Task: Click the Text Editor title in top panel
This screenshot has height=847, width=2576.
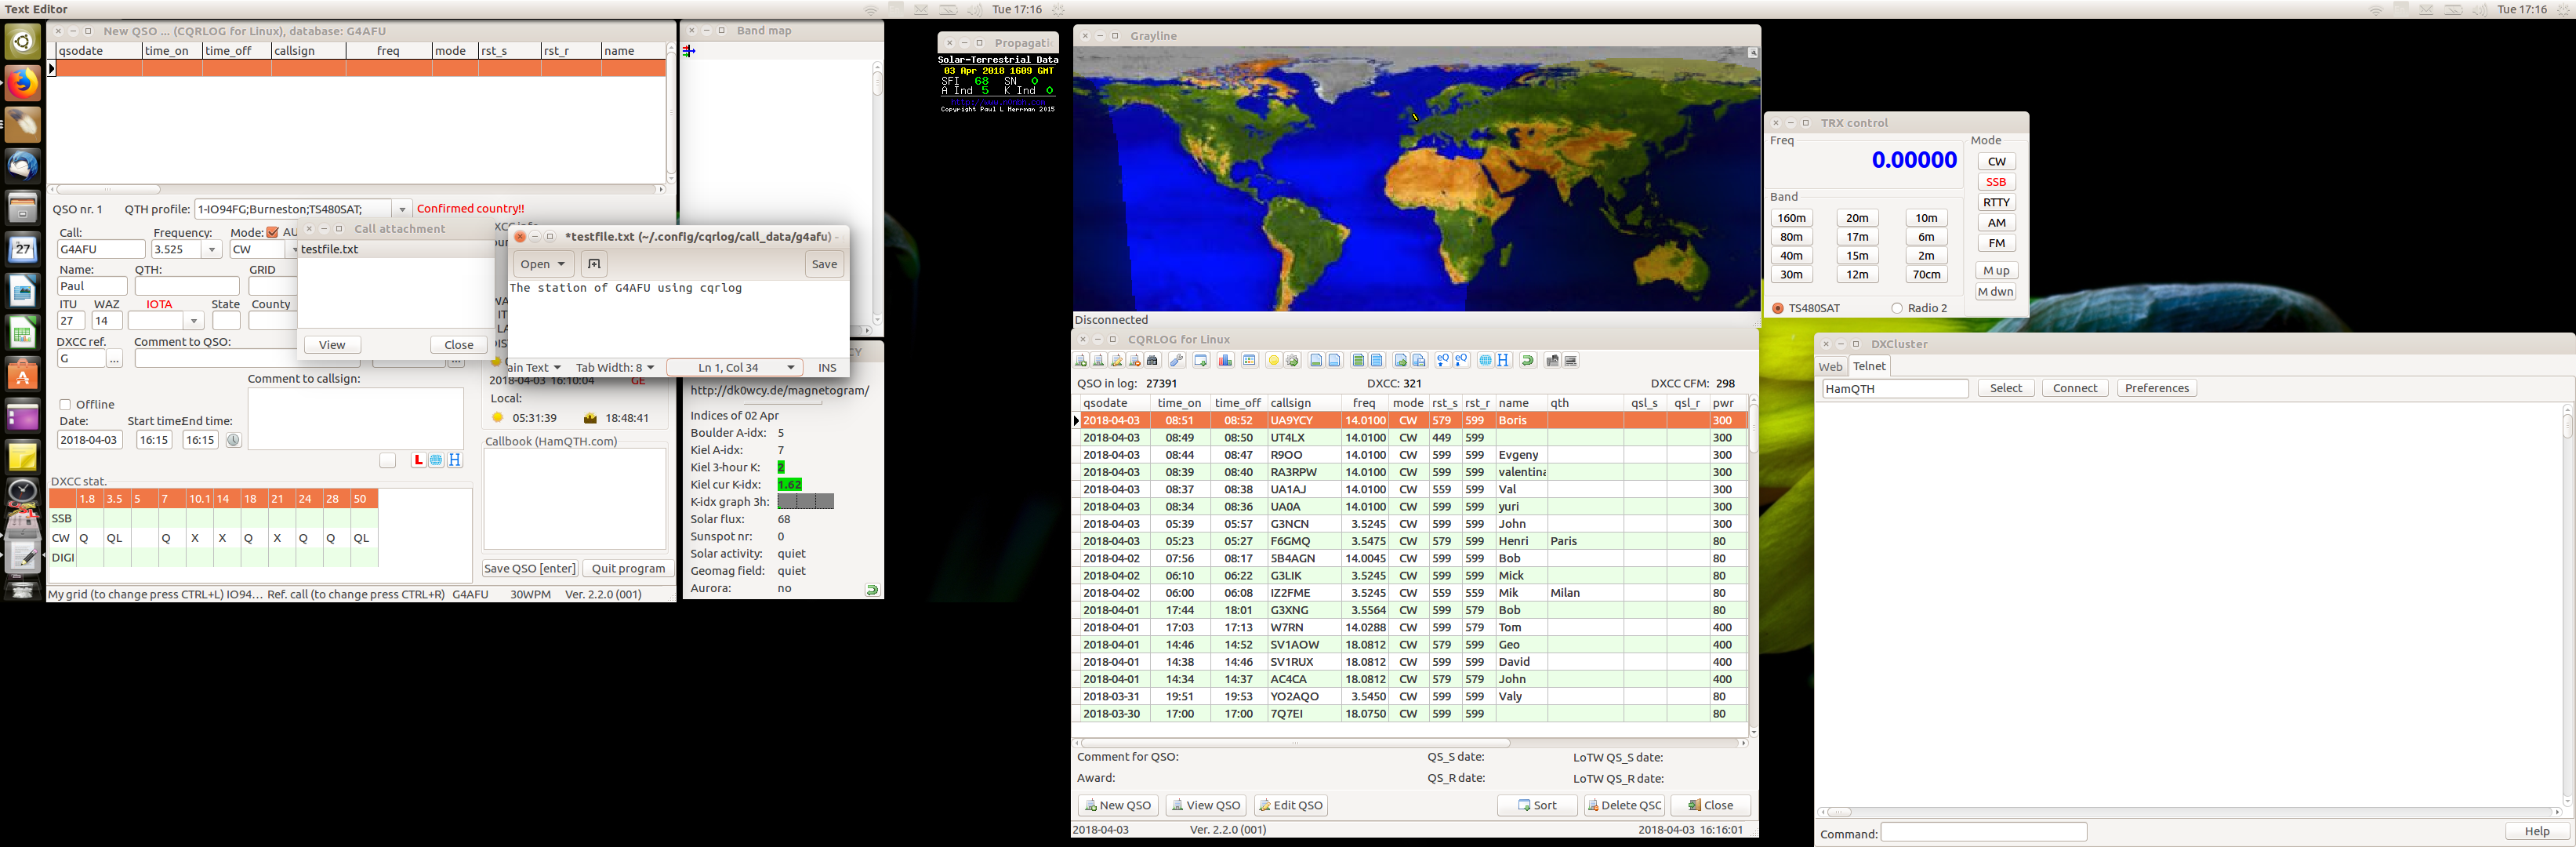Action: pyautogui.click(x=37, y=9)
